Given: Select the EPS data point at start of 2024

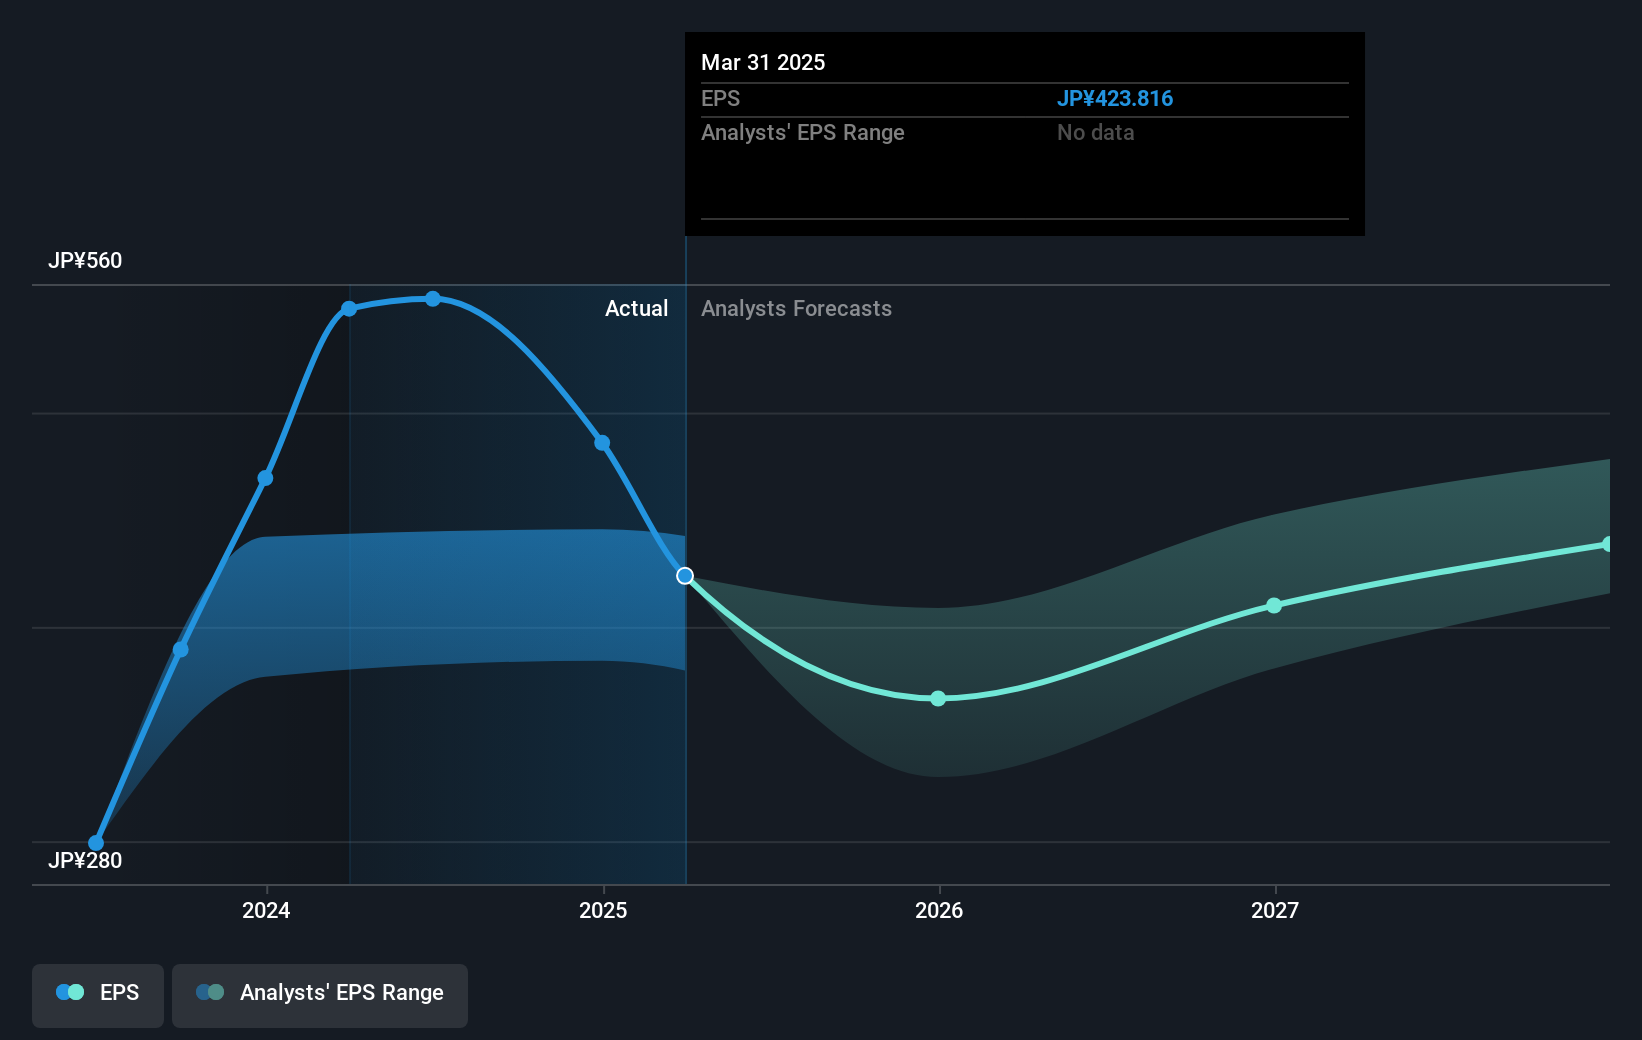Looking at the screenshot, I should [x=265, y=478].
